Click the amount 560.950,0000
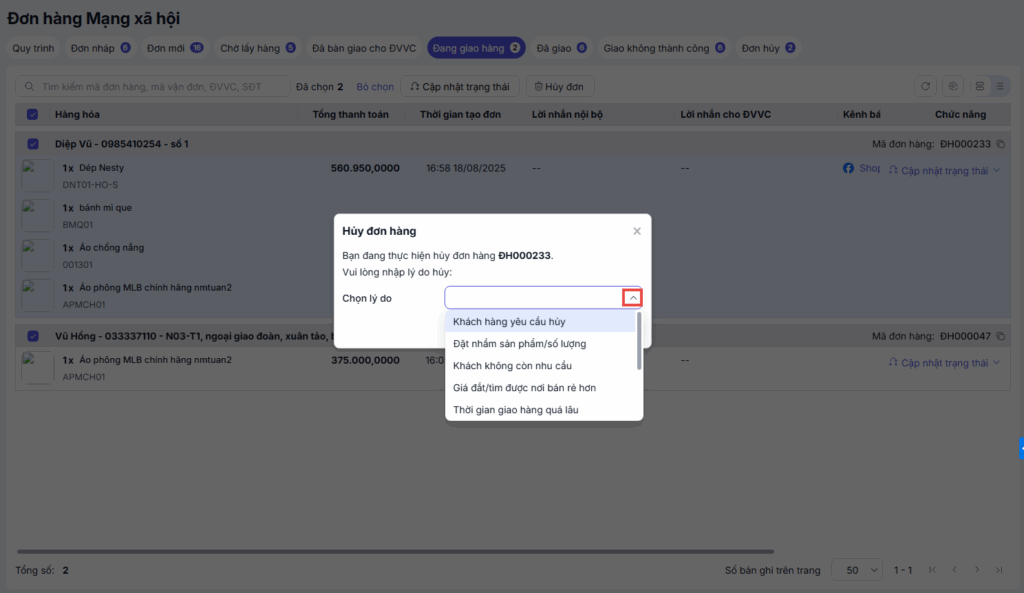This screenshot has width=1024, height=593. click(x=365, y=168)
